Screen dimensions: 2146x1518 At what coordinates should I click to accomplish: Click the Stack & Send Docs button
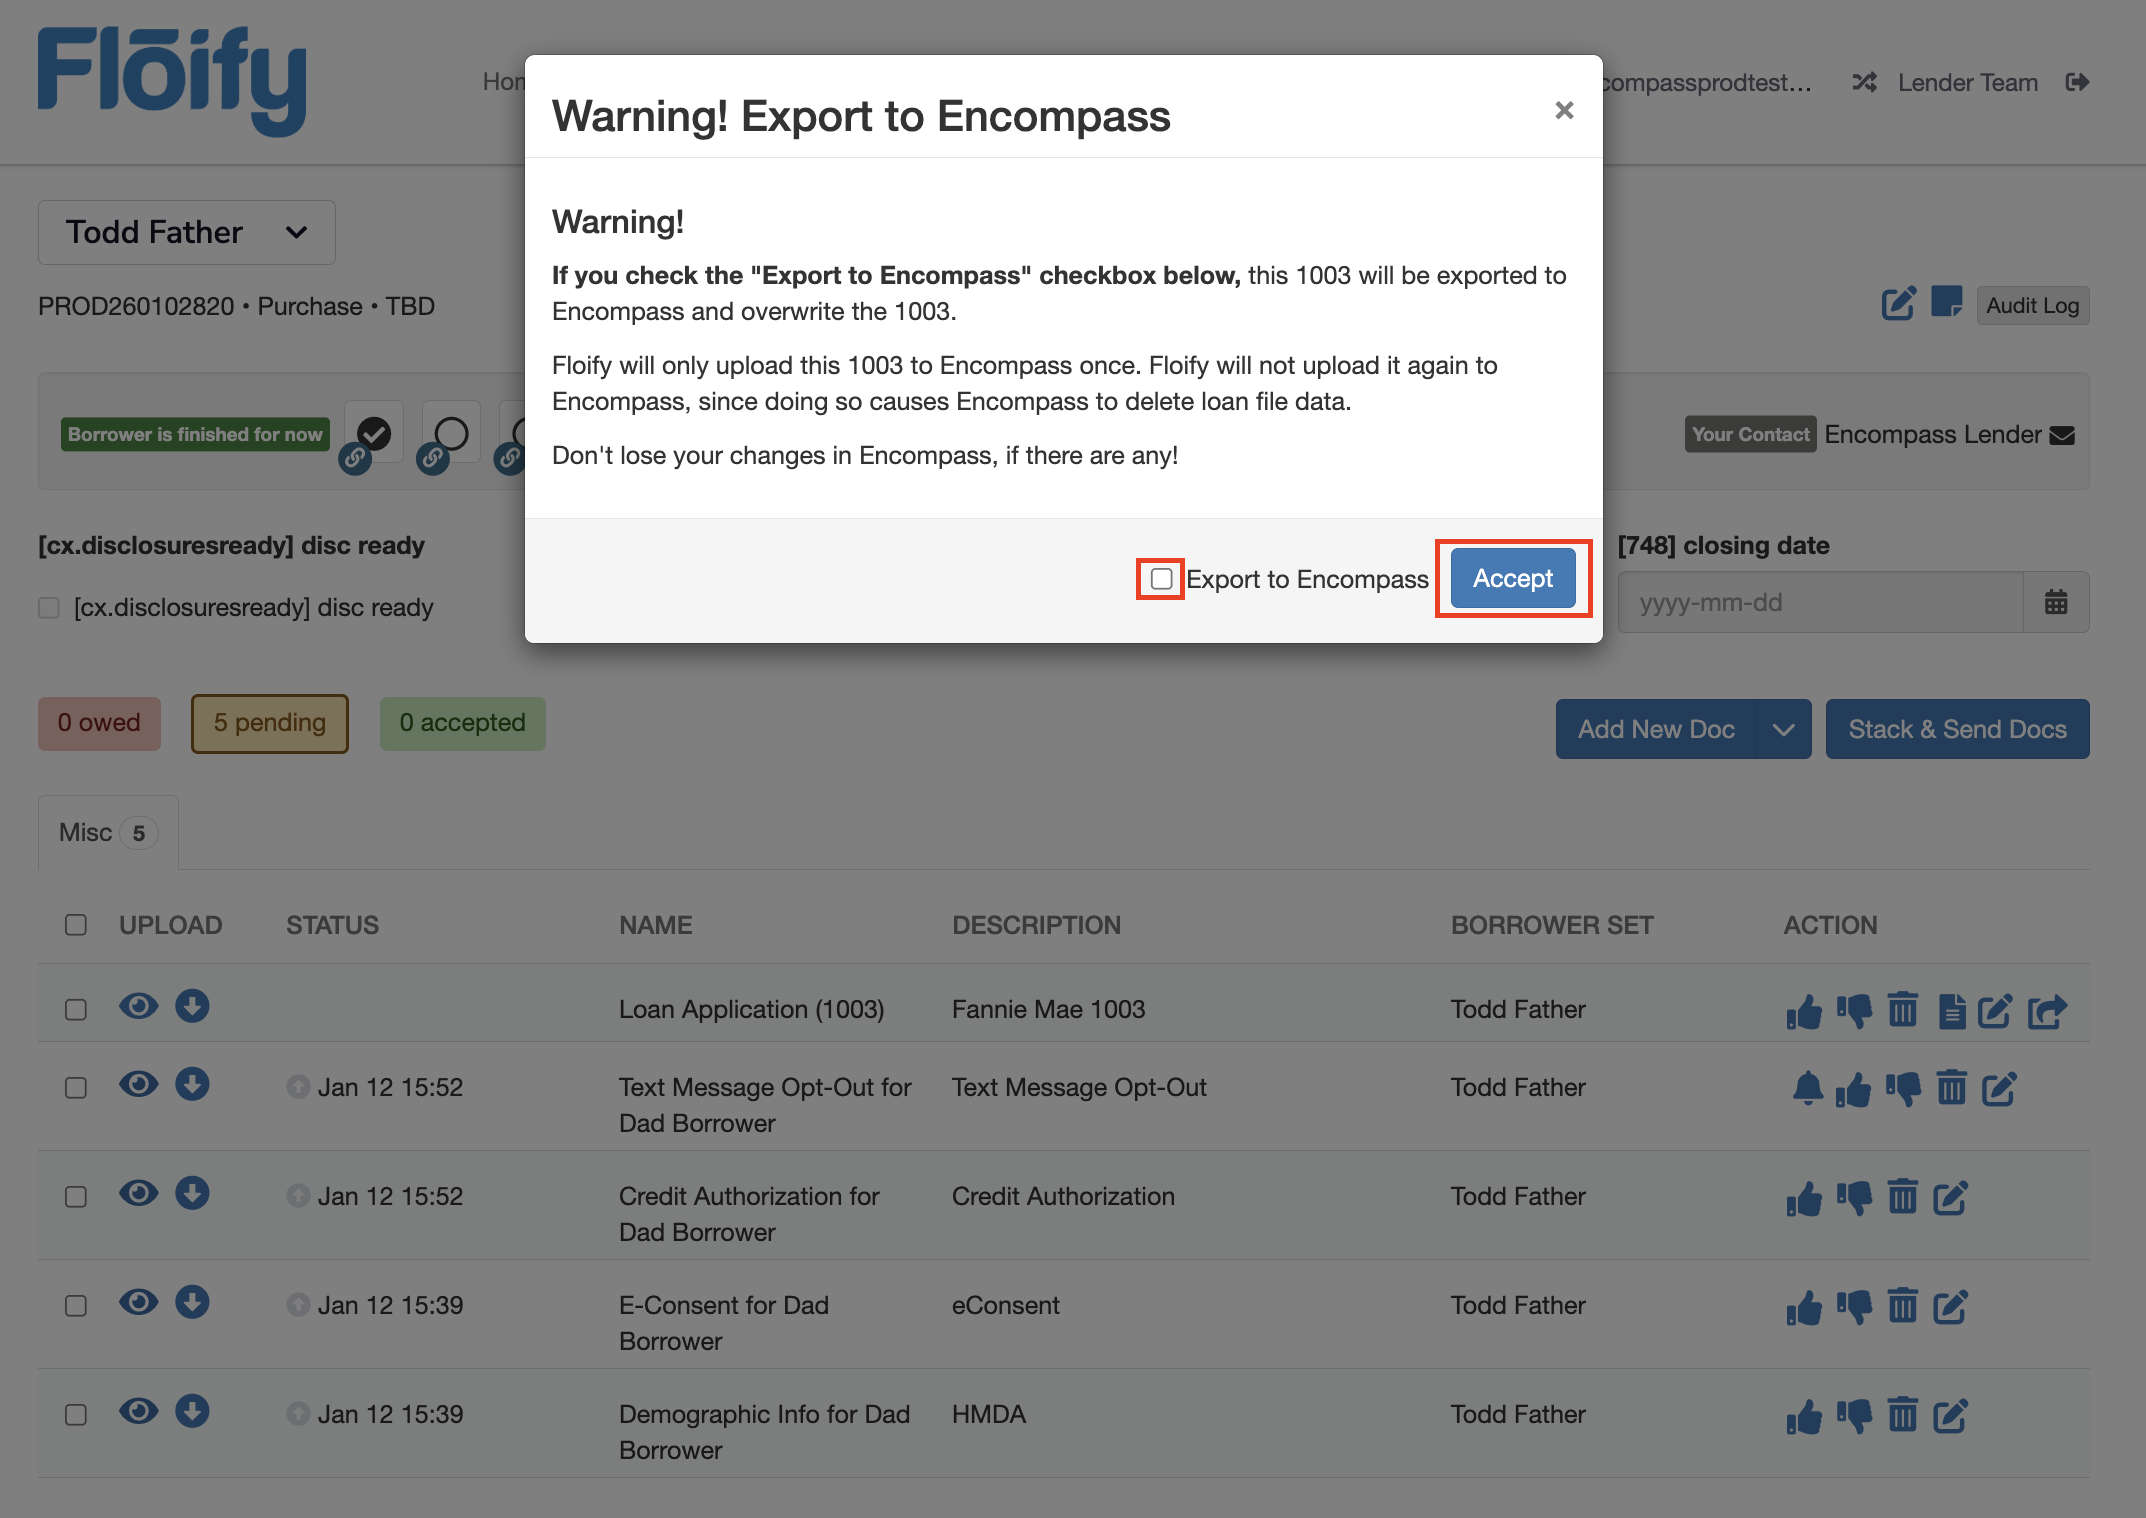(x=1956, y=729)
